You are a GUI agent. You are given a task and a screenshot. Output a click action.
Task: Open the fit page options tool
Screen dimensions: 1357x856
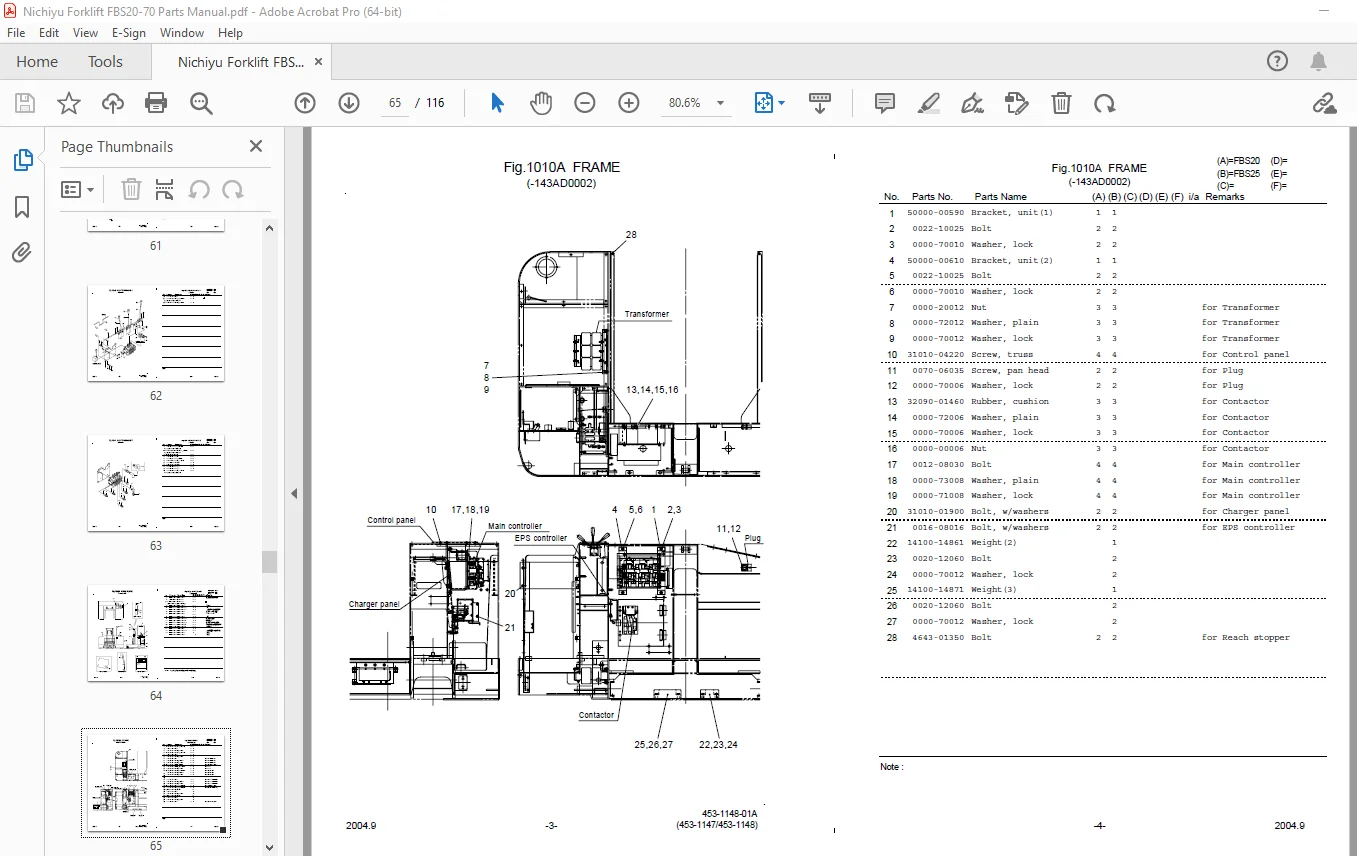point(764,103)
